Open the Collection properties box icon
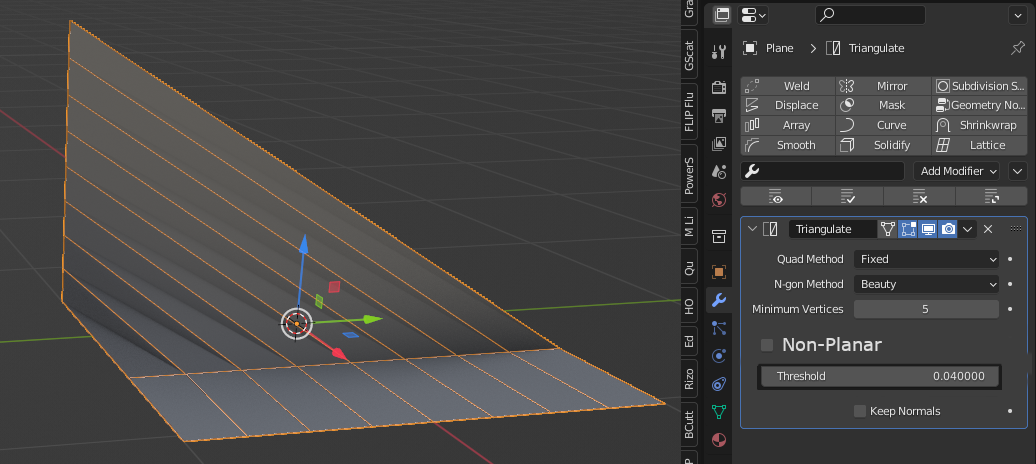The height and width of the screenshot is (464, 1036). [719, 236]
